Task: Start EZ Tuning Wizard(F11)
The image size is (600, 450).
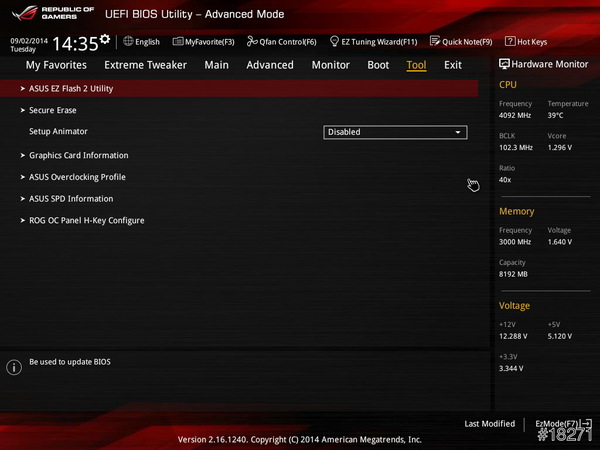Action: point(373,42)
